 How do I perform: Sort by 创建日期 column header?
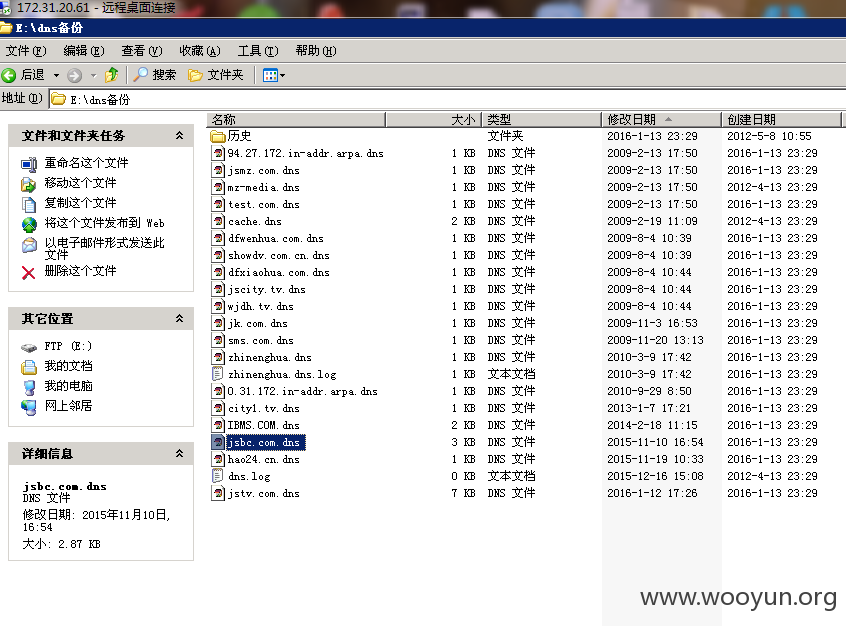(x=781, y=119)
